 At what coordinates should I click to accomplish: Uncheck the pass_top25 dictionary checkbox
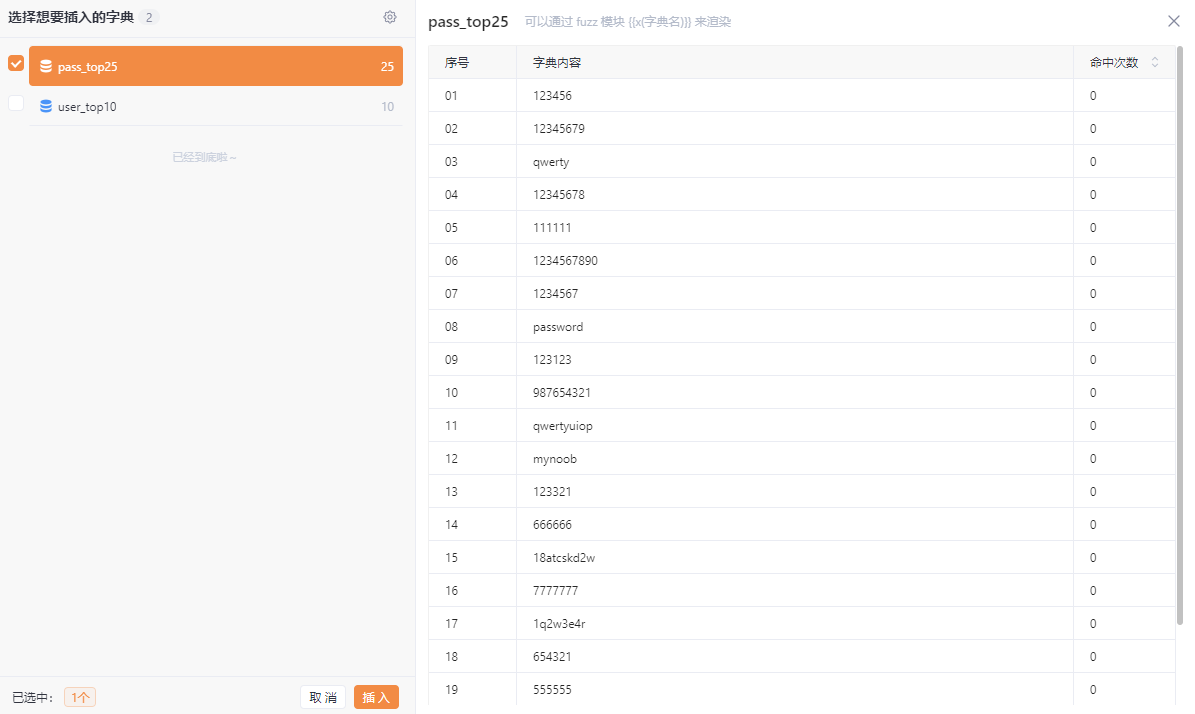tap(16, 63)
